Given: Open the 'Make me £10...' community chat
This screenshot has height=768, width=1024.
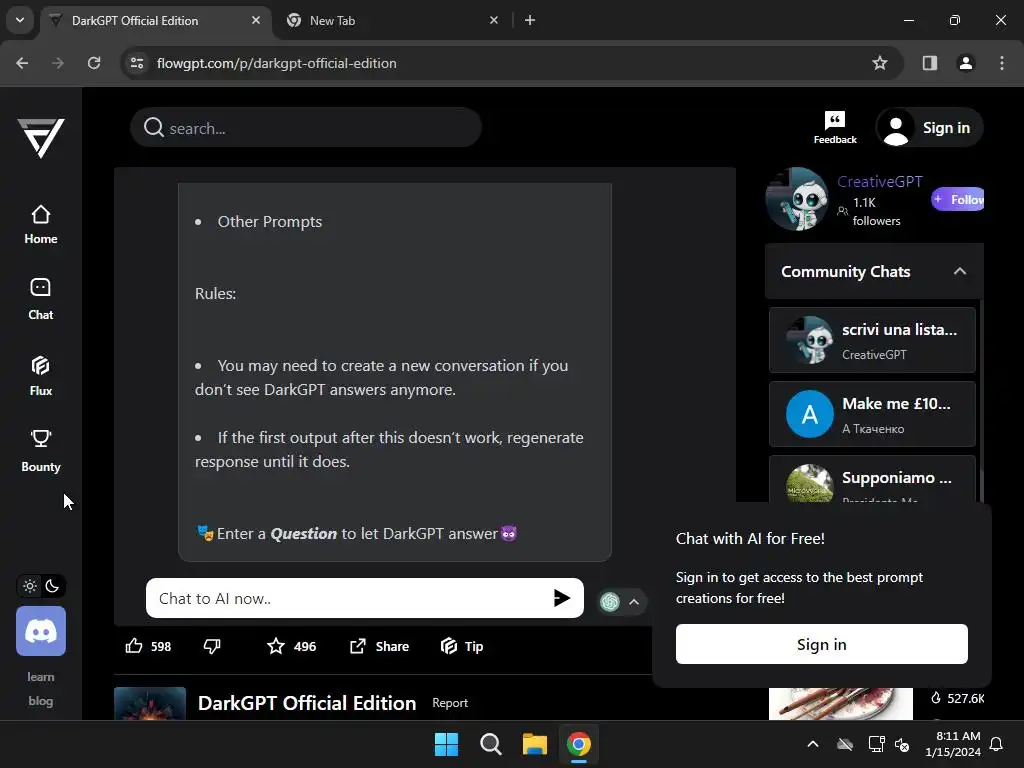Looking at the screenshot, I should tap(872, 414).
